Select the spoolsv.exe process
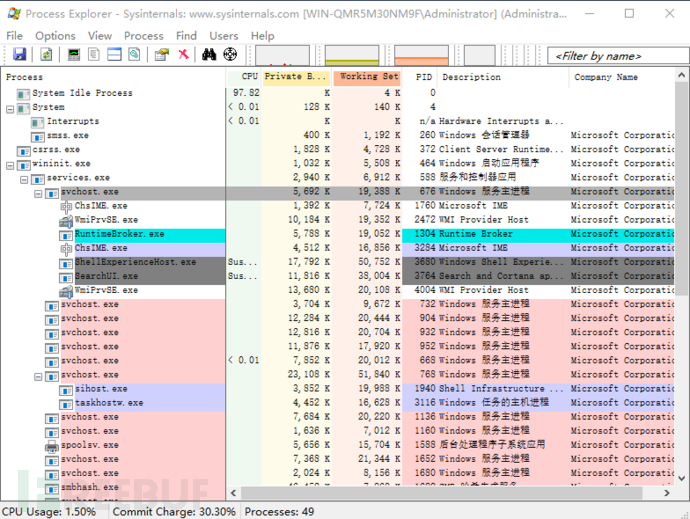 [338, 445]
